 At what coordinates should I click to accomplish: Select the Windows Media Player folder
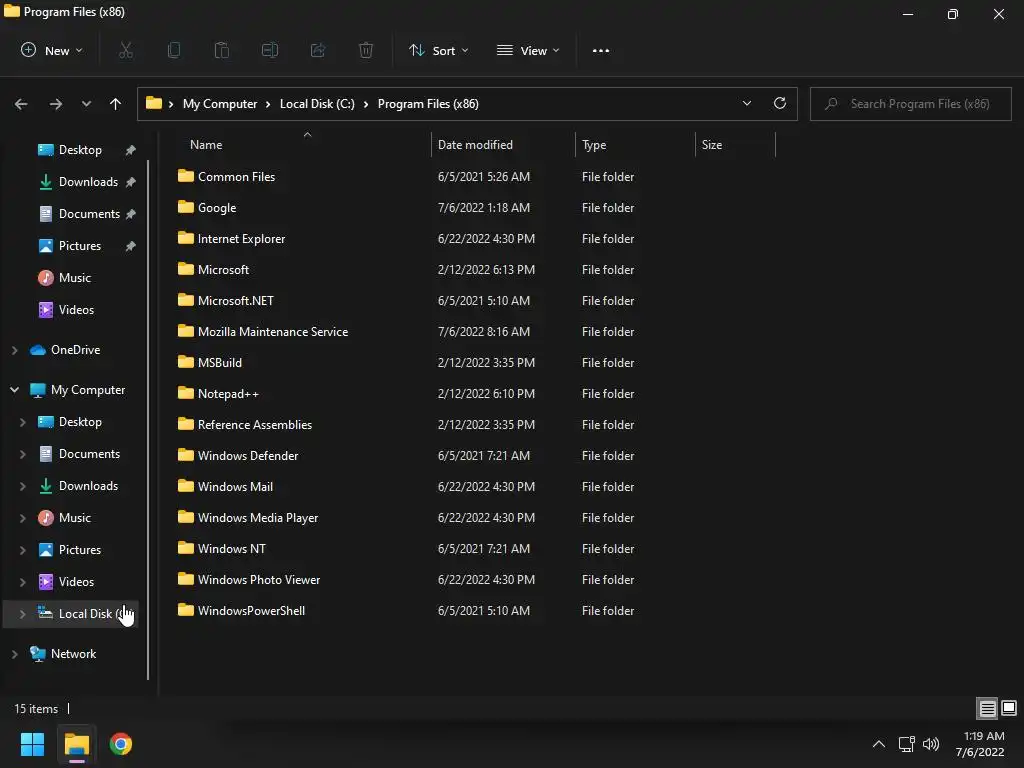tap(258, 517)
